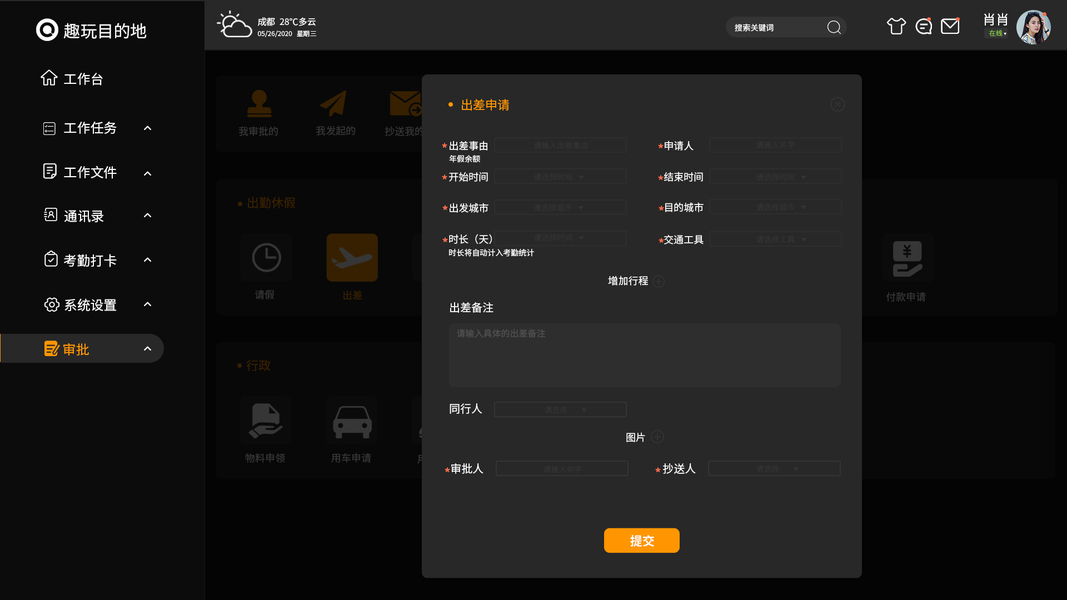Toggle the 通讯录 chevron arrow
This screenshot has height=600, width=1067.
point(148,216)
